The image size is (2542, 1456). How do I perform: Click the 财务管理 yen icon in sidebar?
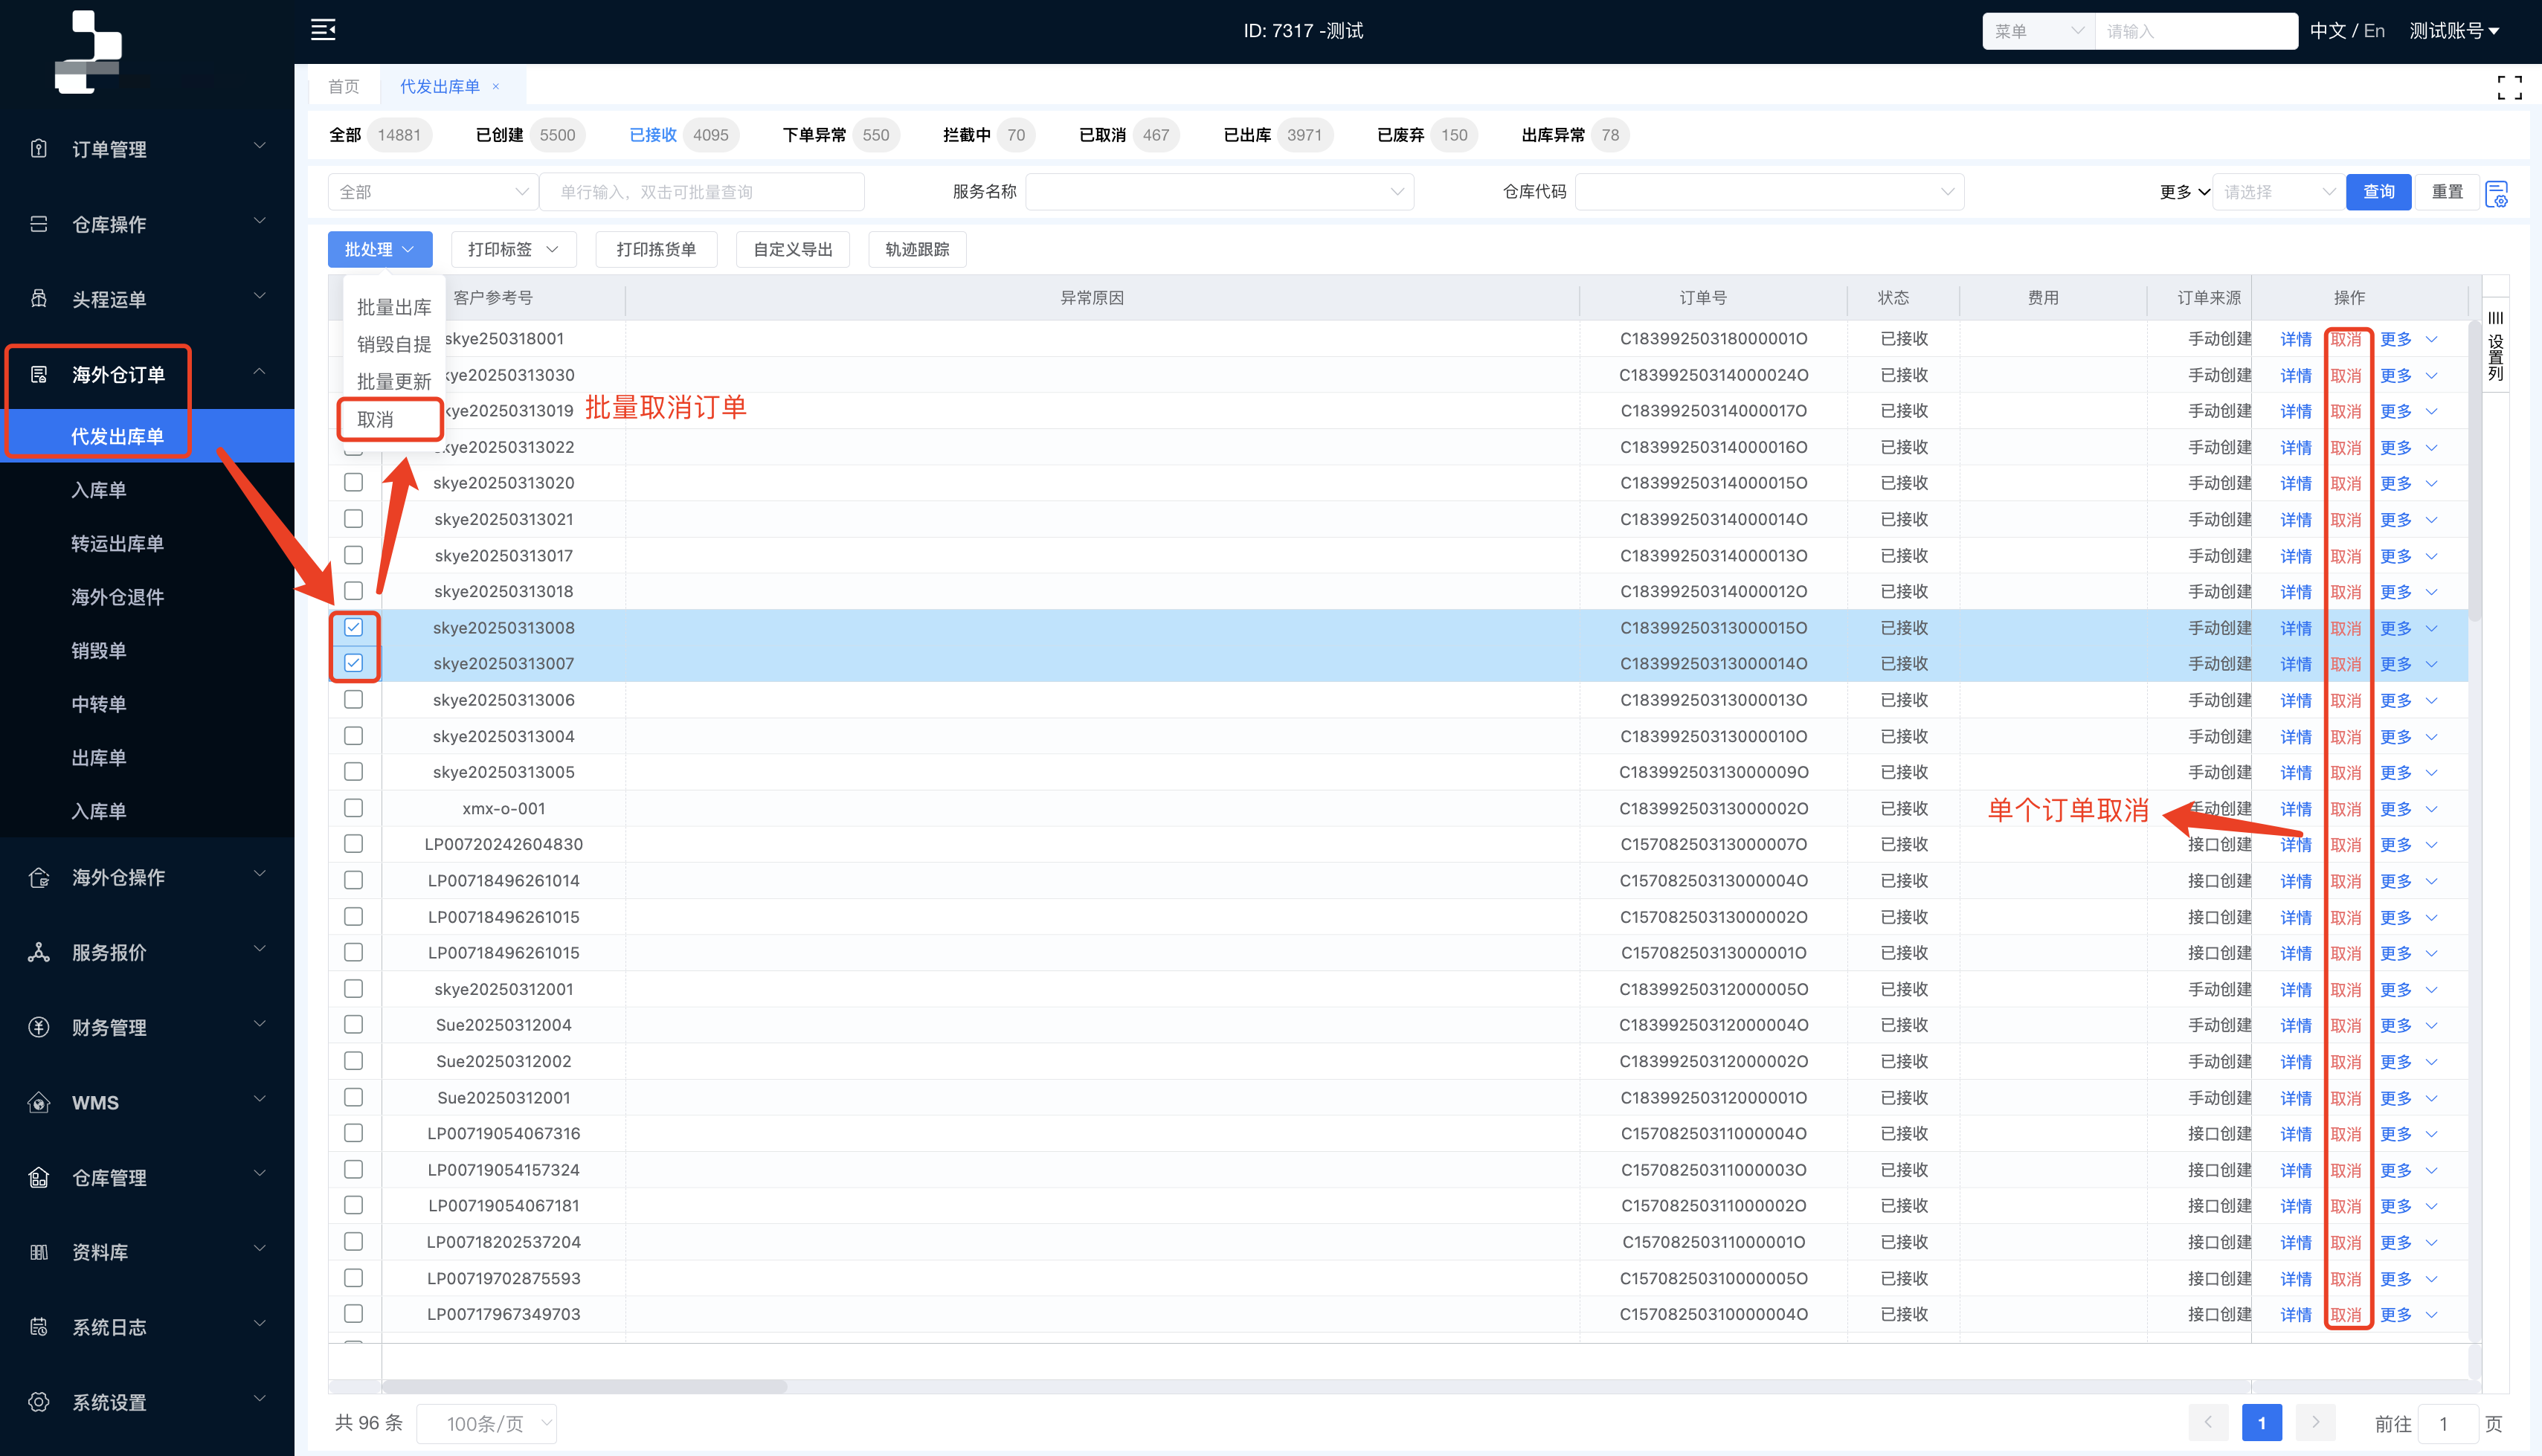pyautogui.click(x=39, y=1027)
